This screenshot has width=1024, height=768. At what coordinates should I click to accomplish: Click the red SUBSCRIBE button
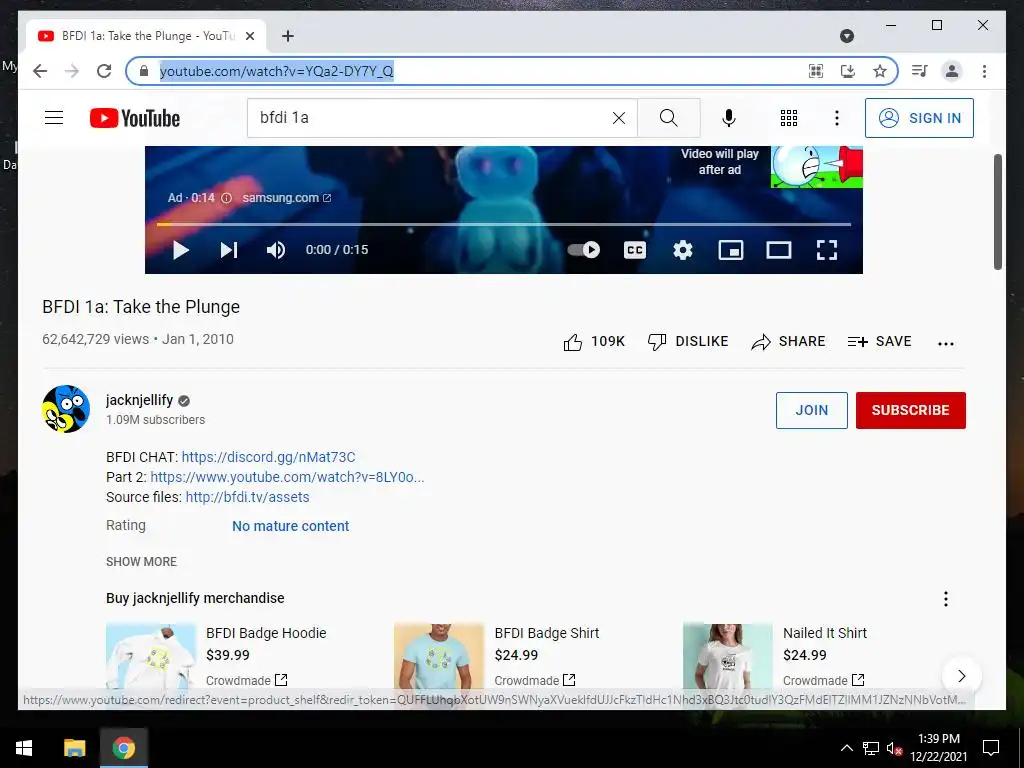click(910, 410)
